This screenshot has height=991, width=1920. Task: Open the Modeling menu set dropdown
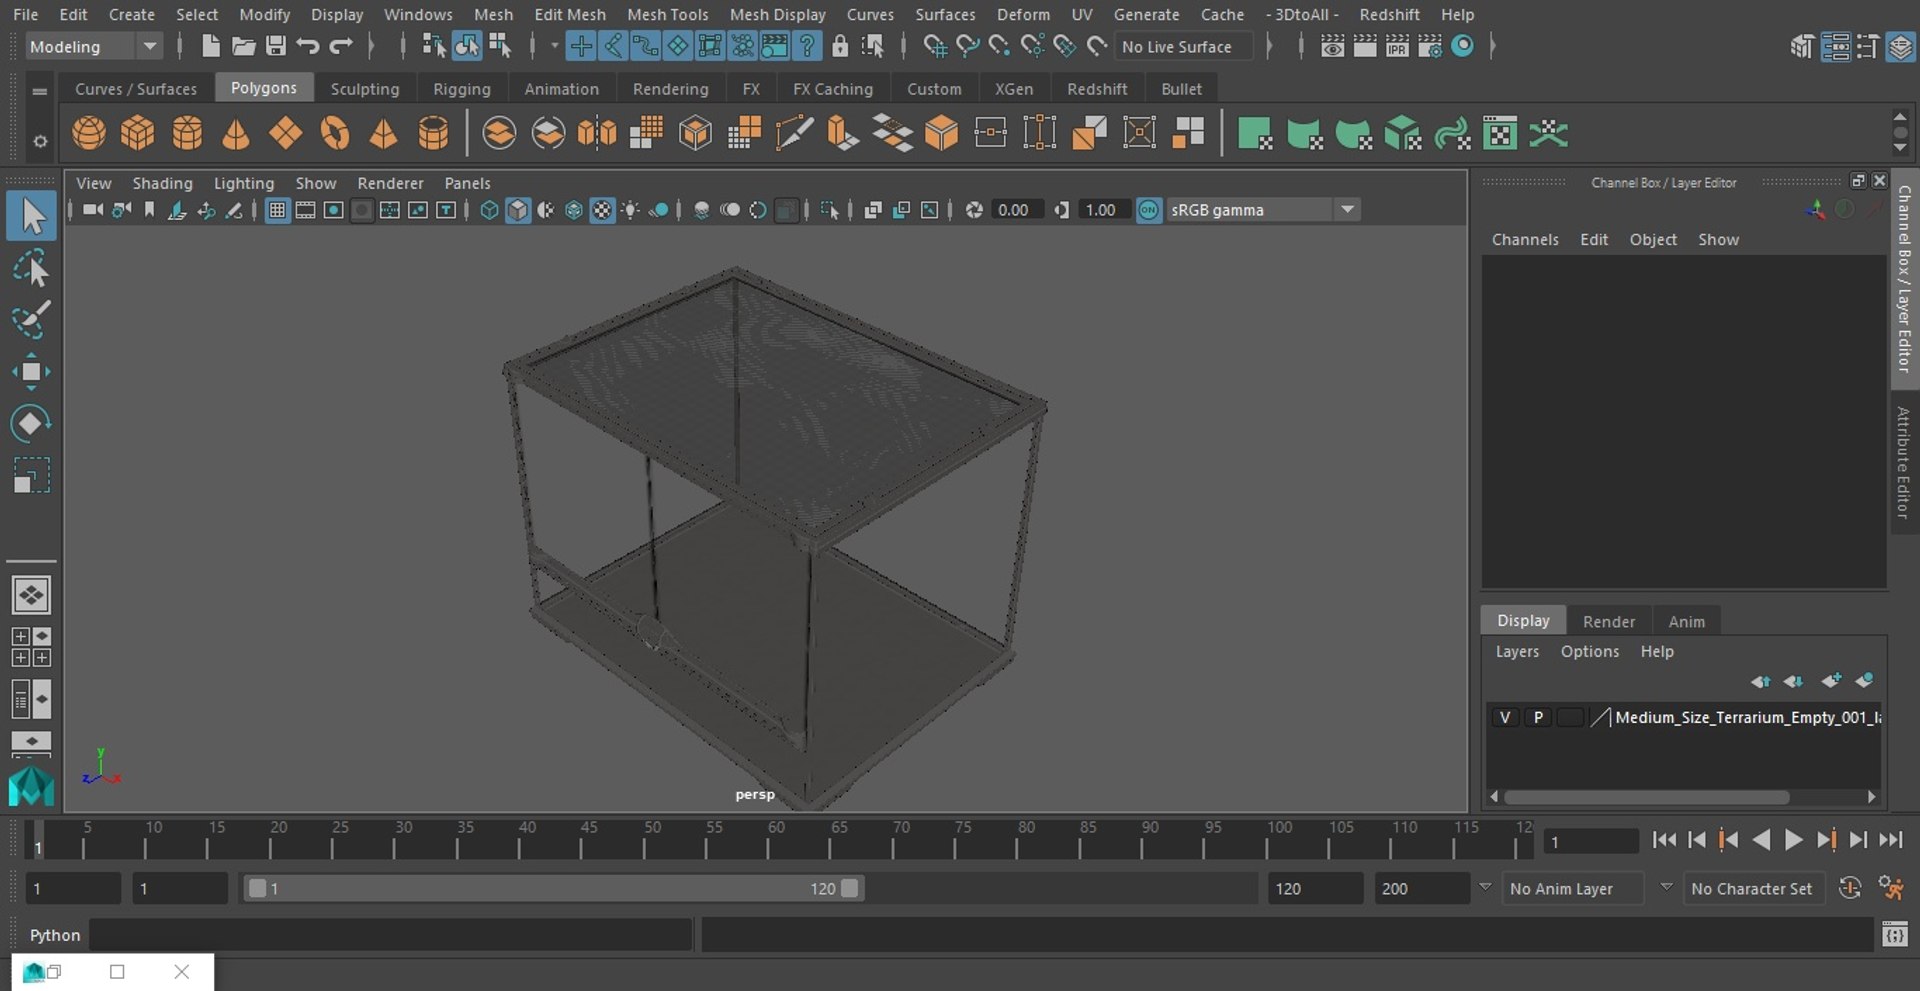pyautogui.click(x=93, y=46)
